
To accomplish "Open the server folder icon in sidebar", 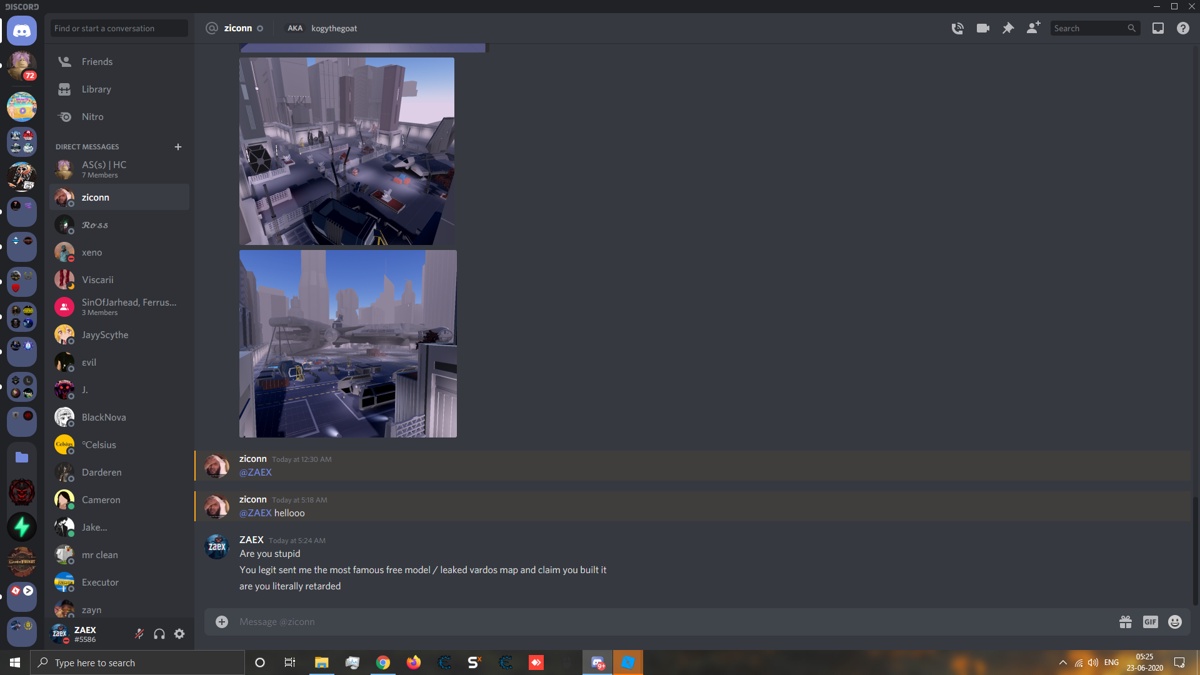I will pos(22,457).
